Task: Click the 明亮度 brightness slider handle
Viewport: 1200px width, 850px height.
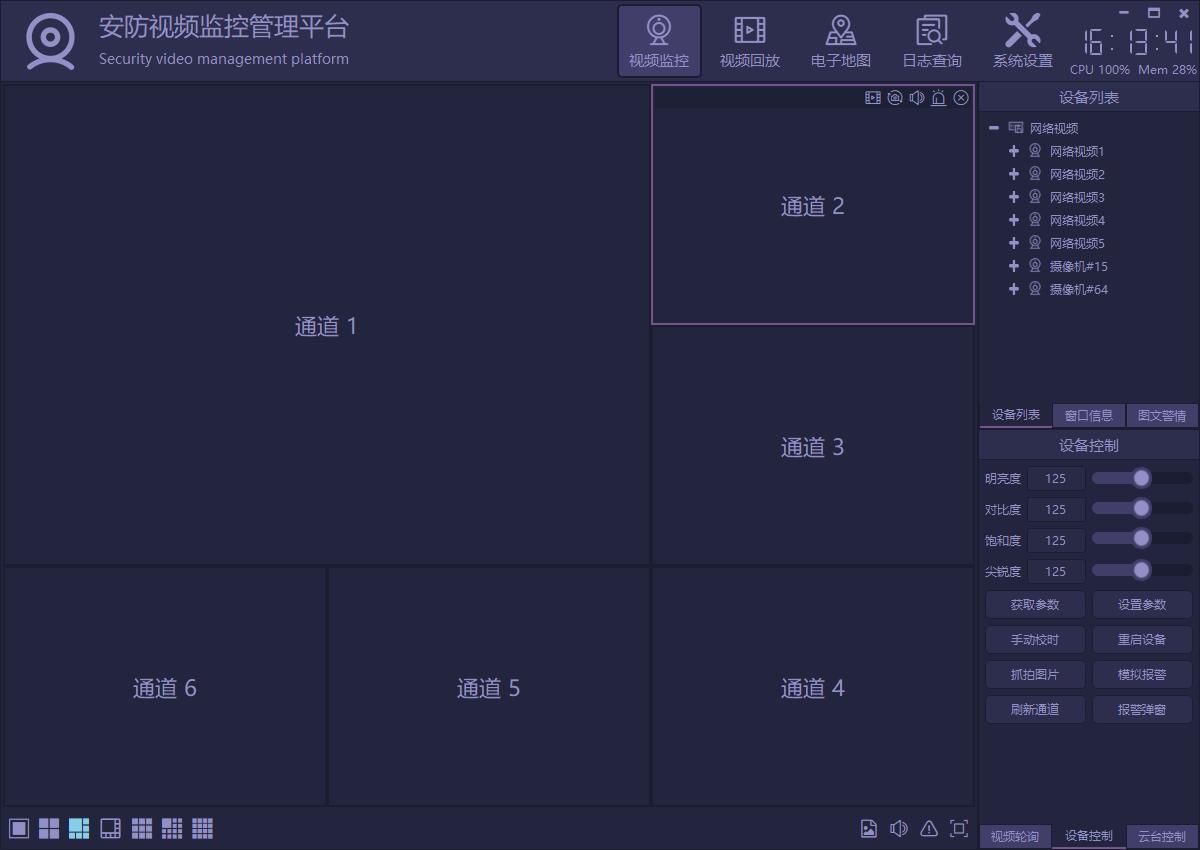Action: [x=1141, y=478]
